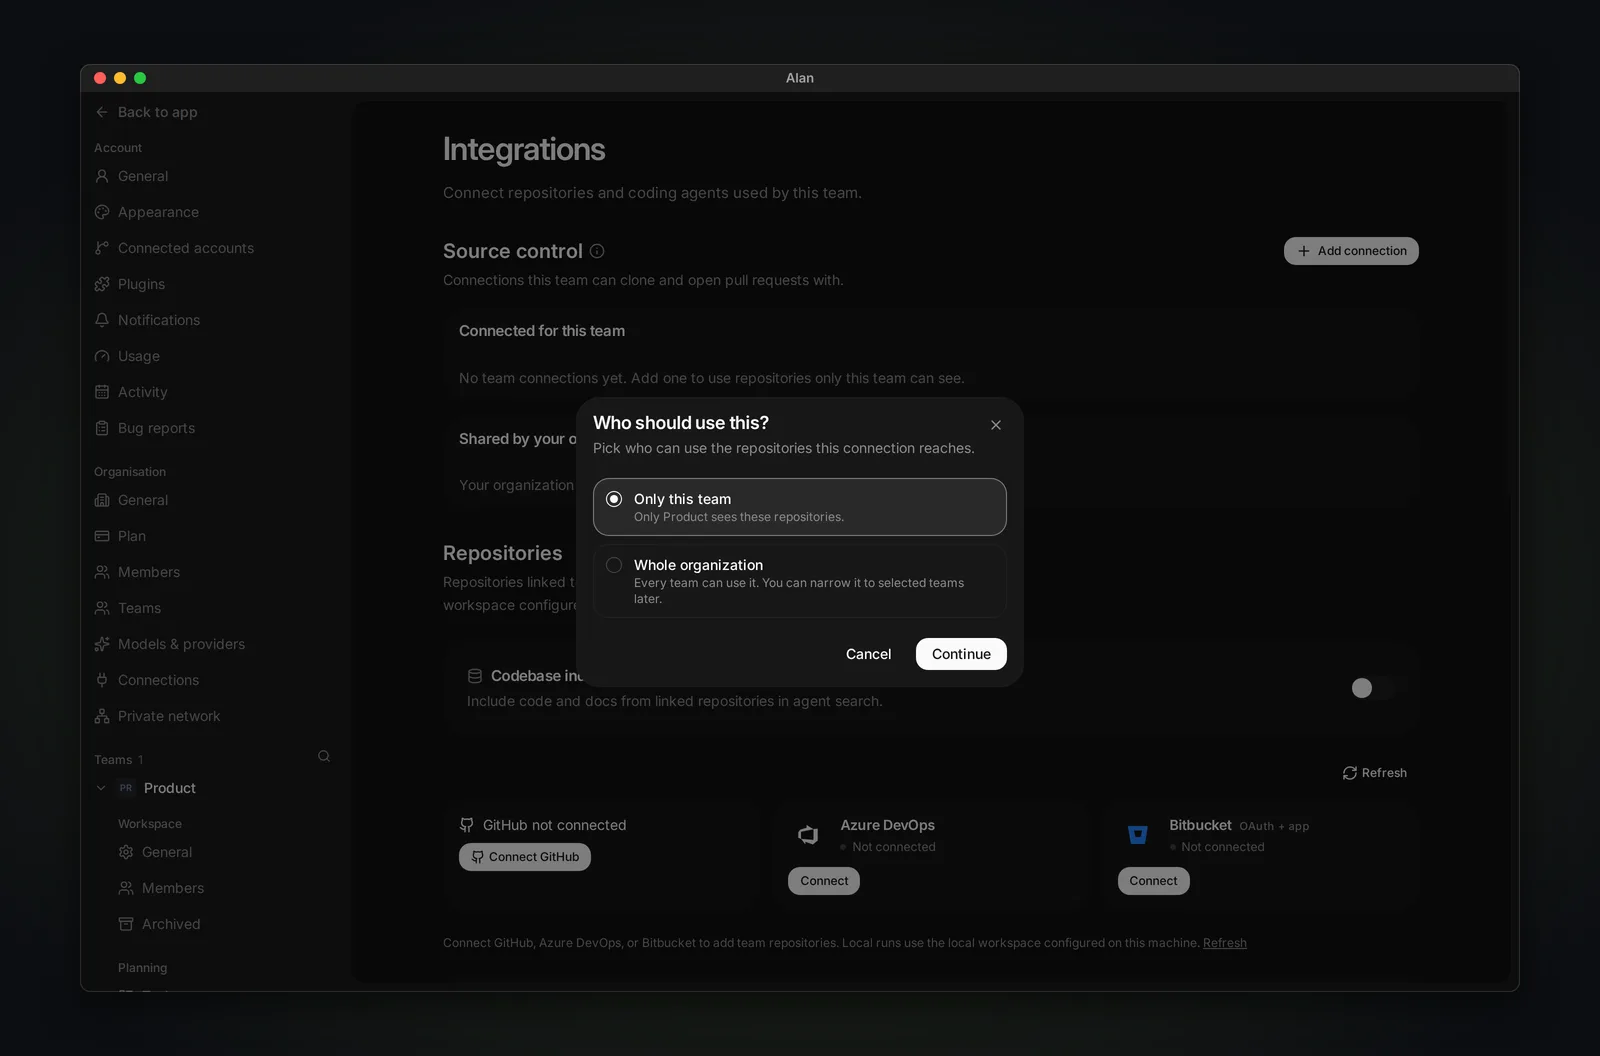Open Appearance settings palette icon

pyautogui.click(x=102, y=212)
